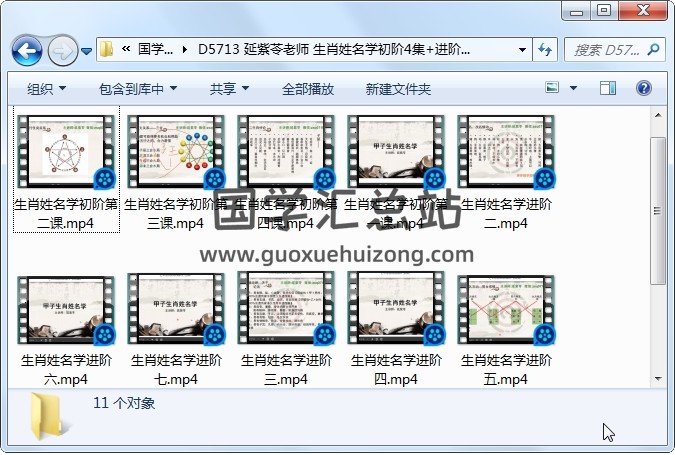Click player badge on 生肖姓名学初阶第三课.mp4
675x455 pixels.
click(x=215, y=178)
